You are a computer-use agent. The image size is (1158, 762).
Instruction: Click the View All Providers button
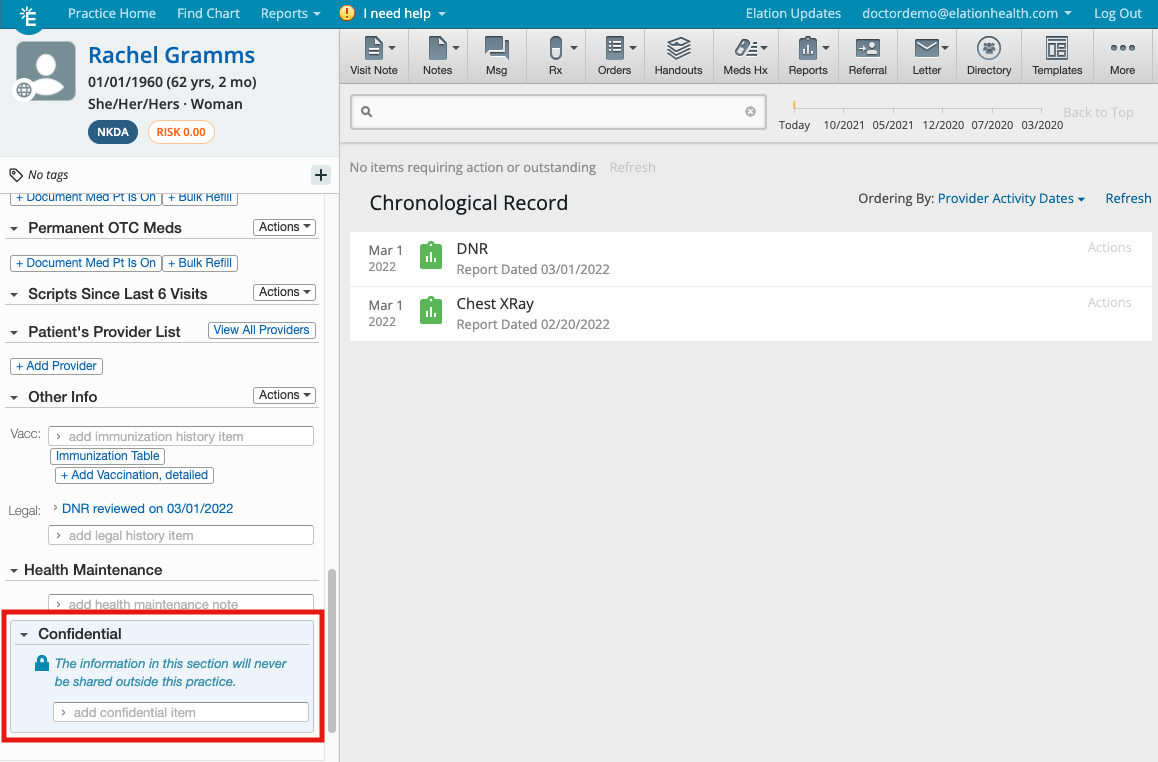point(261,330)
